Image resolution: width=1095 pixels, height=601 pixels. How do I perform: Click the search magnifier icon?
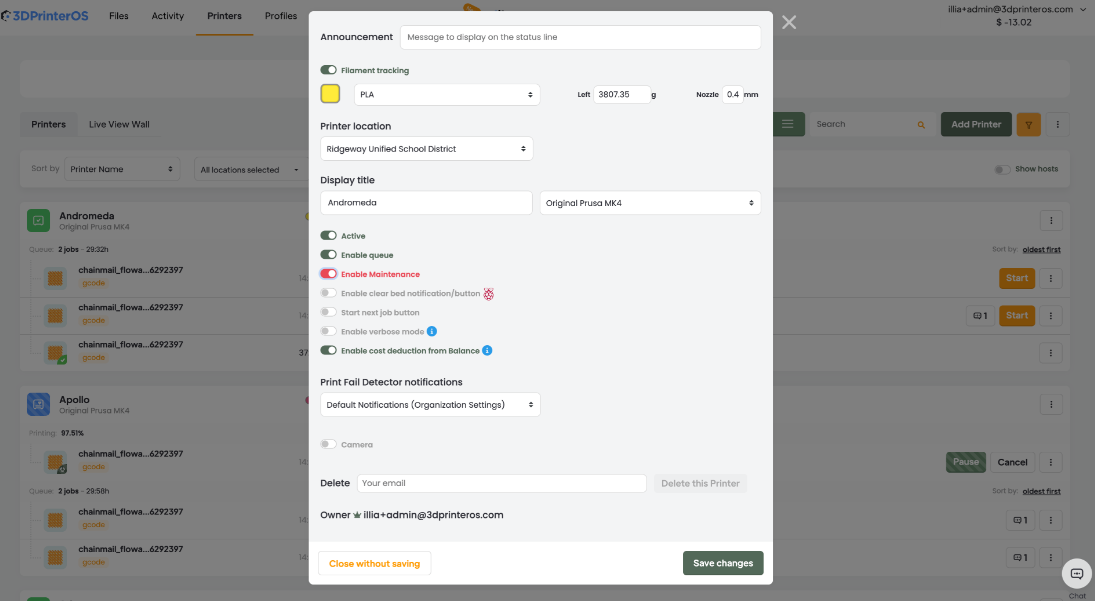pos(921,125)
